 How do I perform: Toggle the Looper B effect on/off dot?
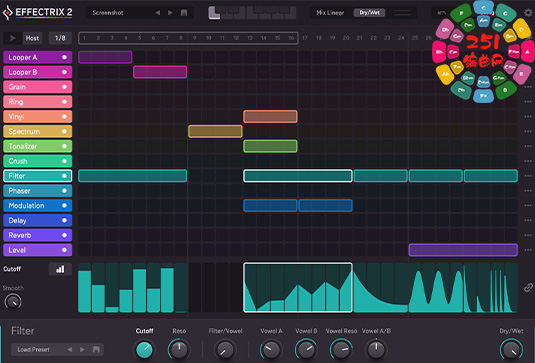[64, 72]
